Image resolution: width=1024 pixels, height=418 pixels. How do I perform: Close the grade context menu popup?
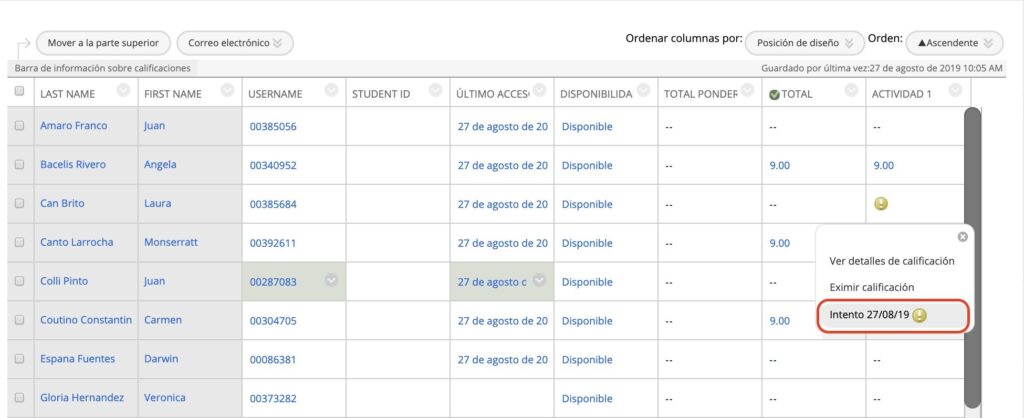point(962,237)
